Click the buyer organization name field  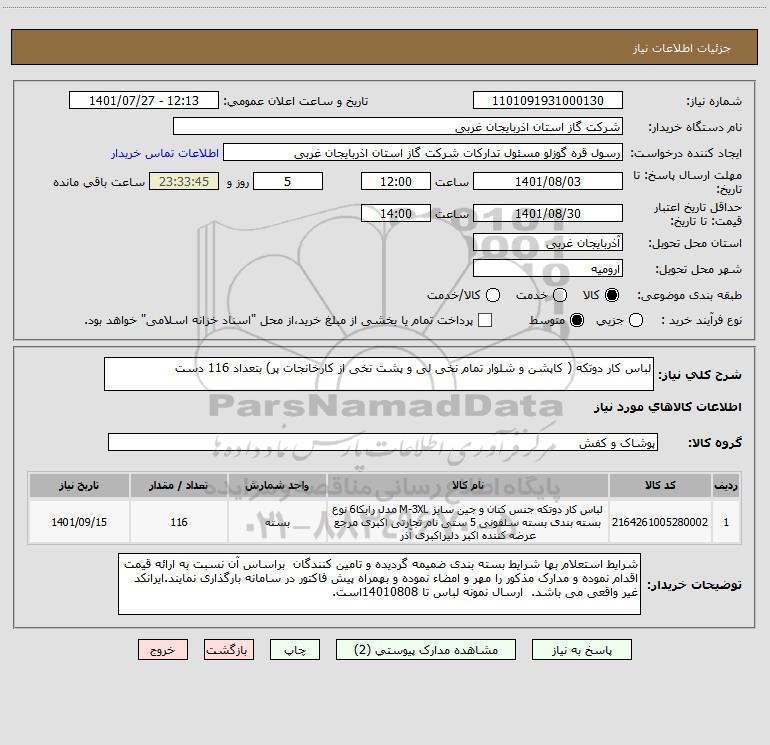[398, 127]
